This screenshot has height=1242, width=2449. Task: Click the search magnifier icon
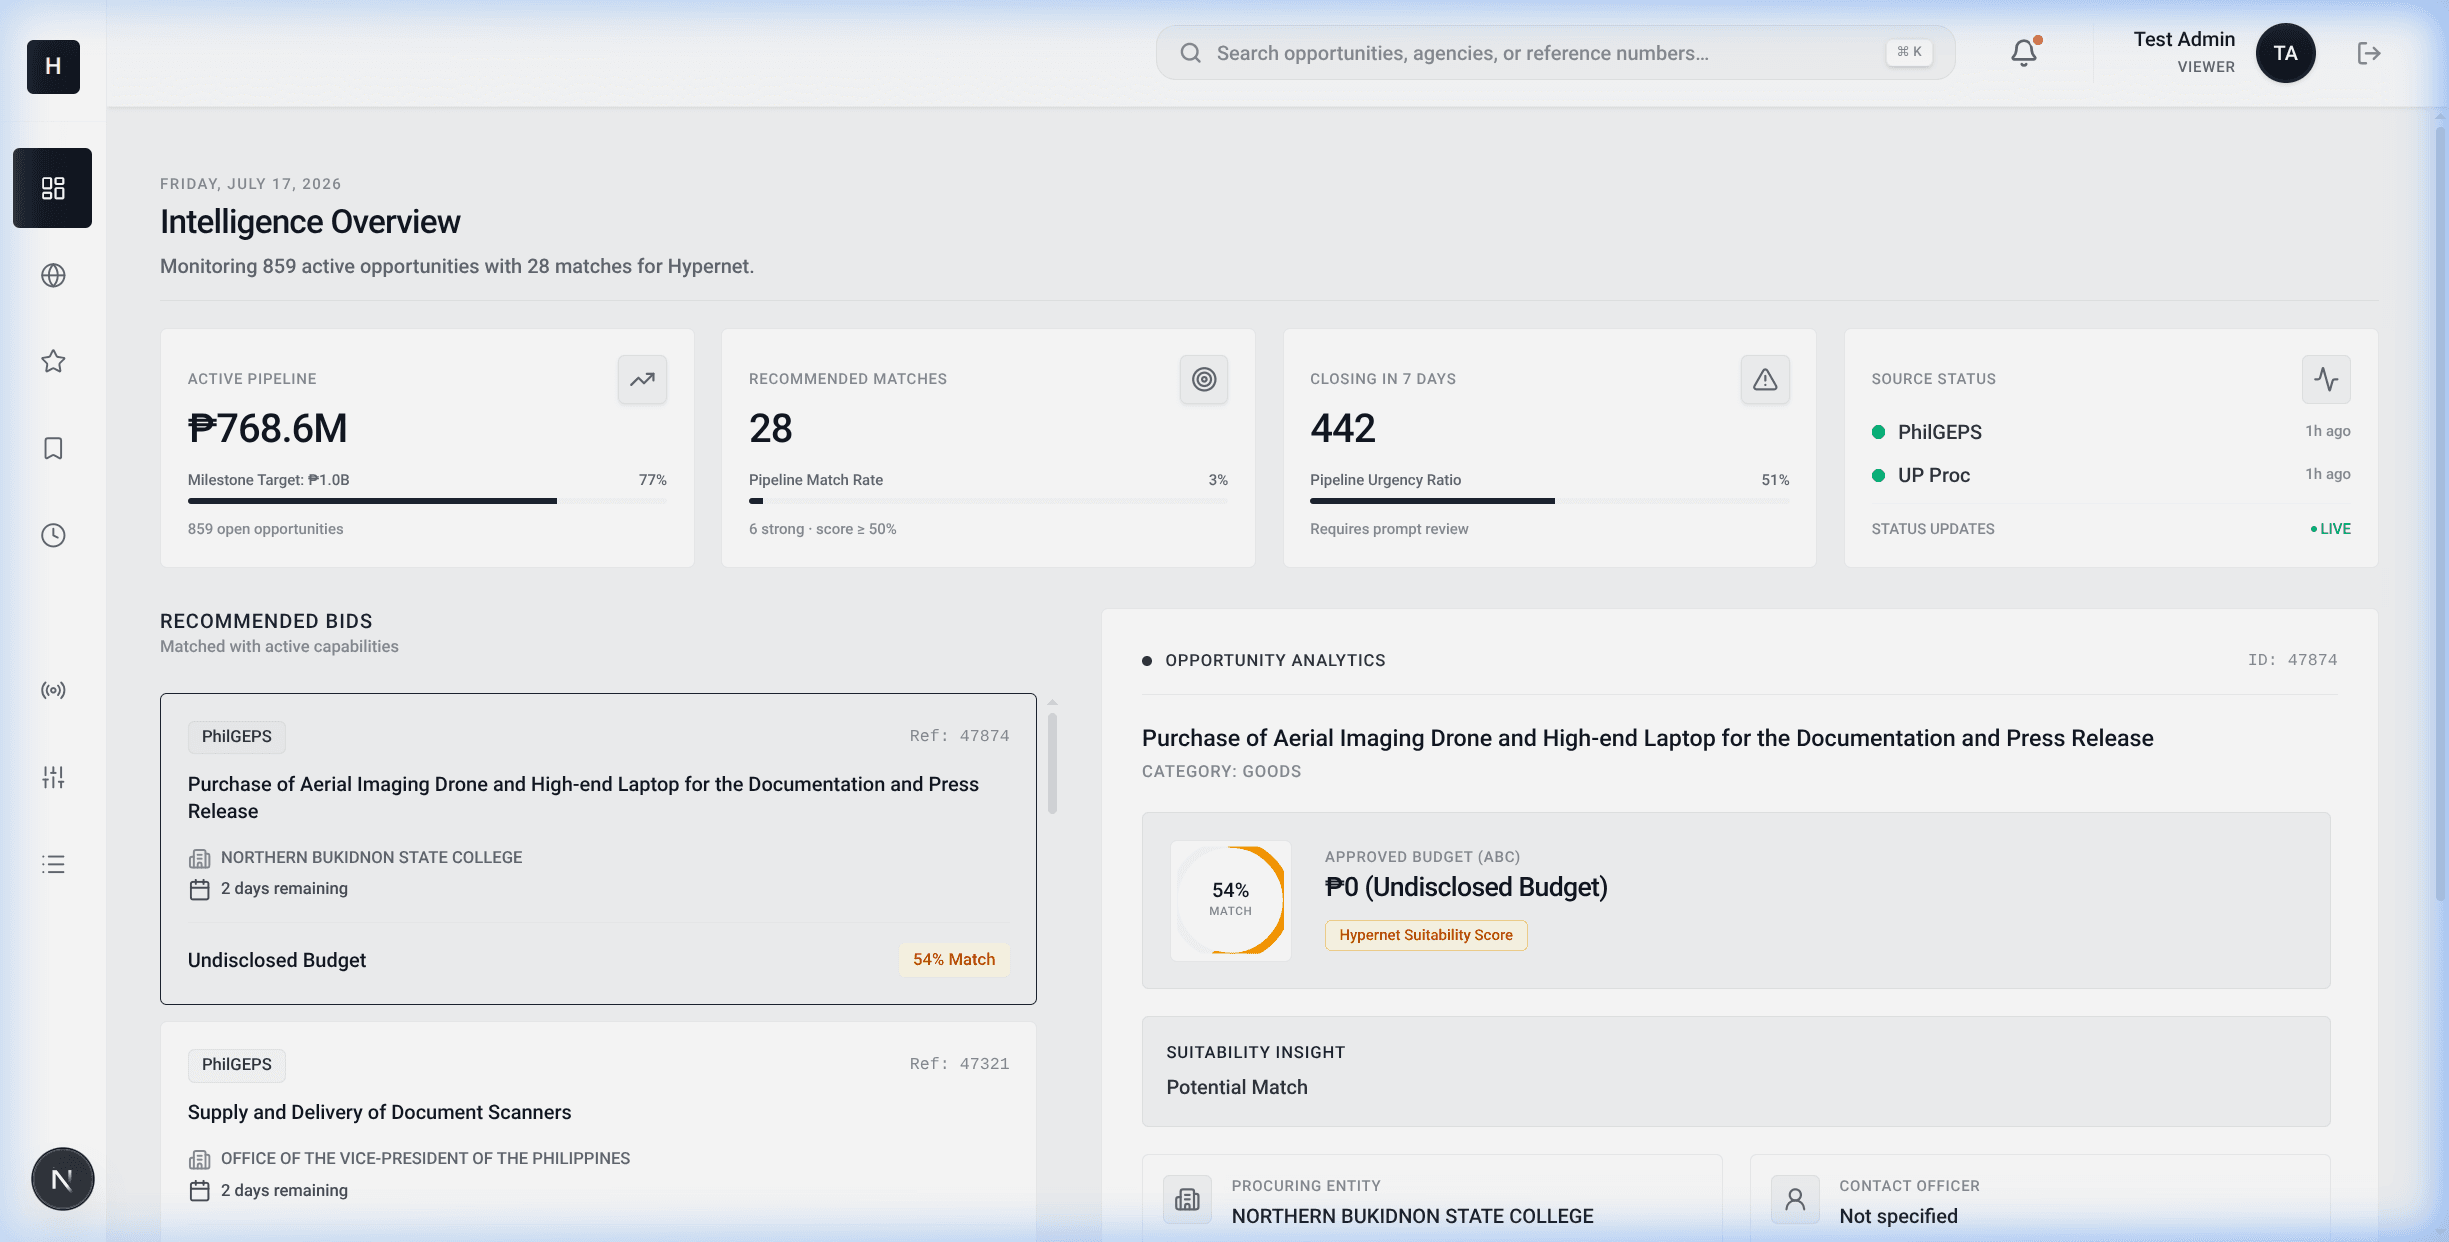coord(1190,53)
